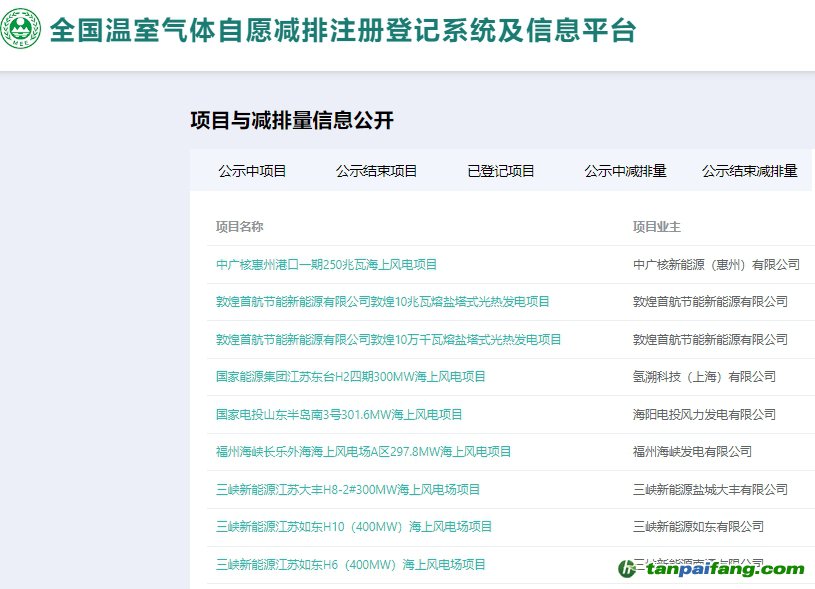Open 三峡新能源江苏大丰H8-2#300MW project
This screenshot has width=815, height=589.
348,490
